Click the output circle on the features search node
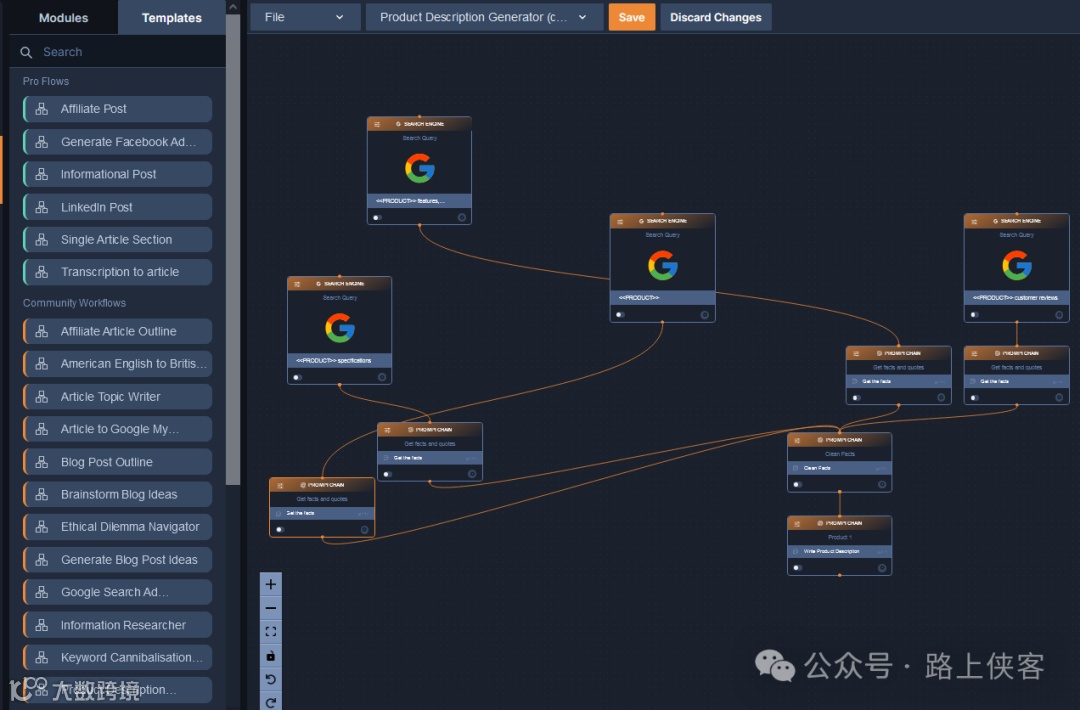 pos(461,218)
